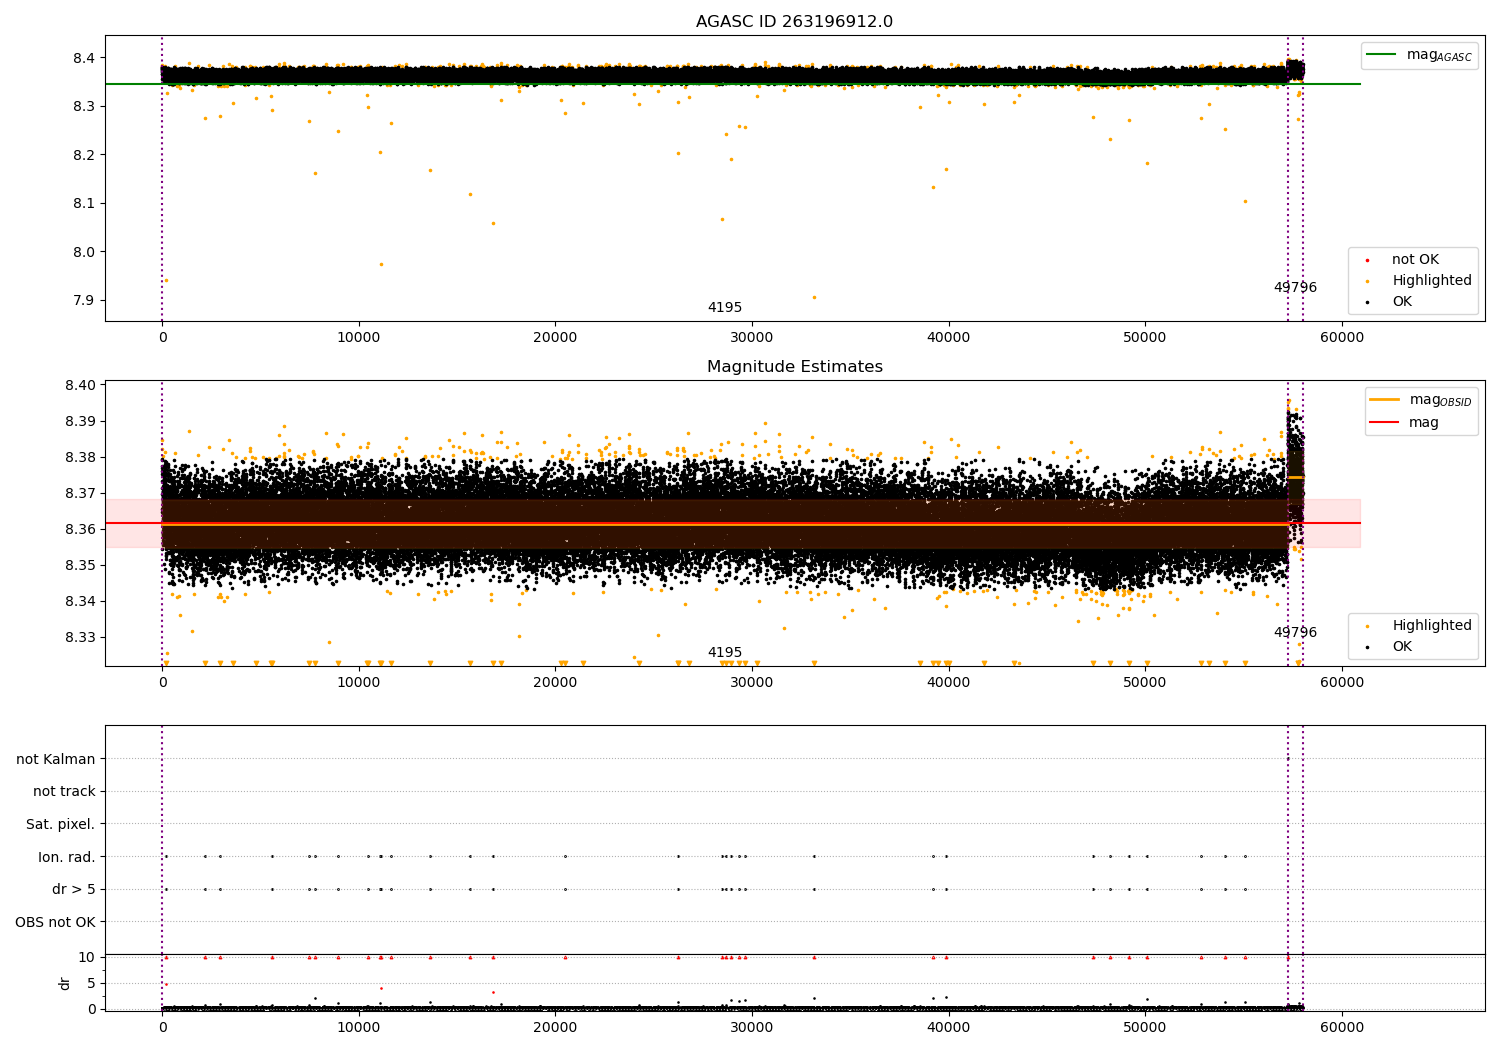The width and height of the screenshot is (1500, 1050).
Task: Click the green mag AGASC legend line
Action: point(1383,55)
